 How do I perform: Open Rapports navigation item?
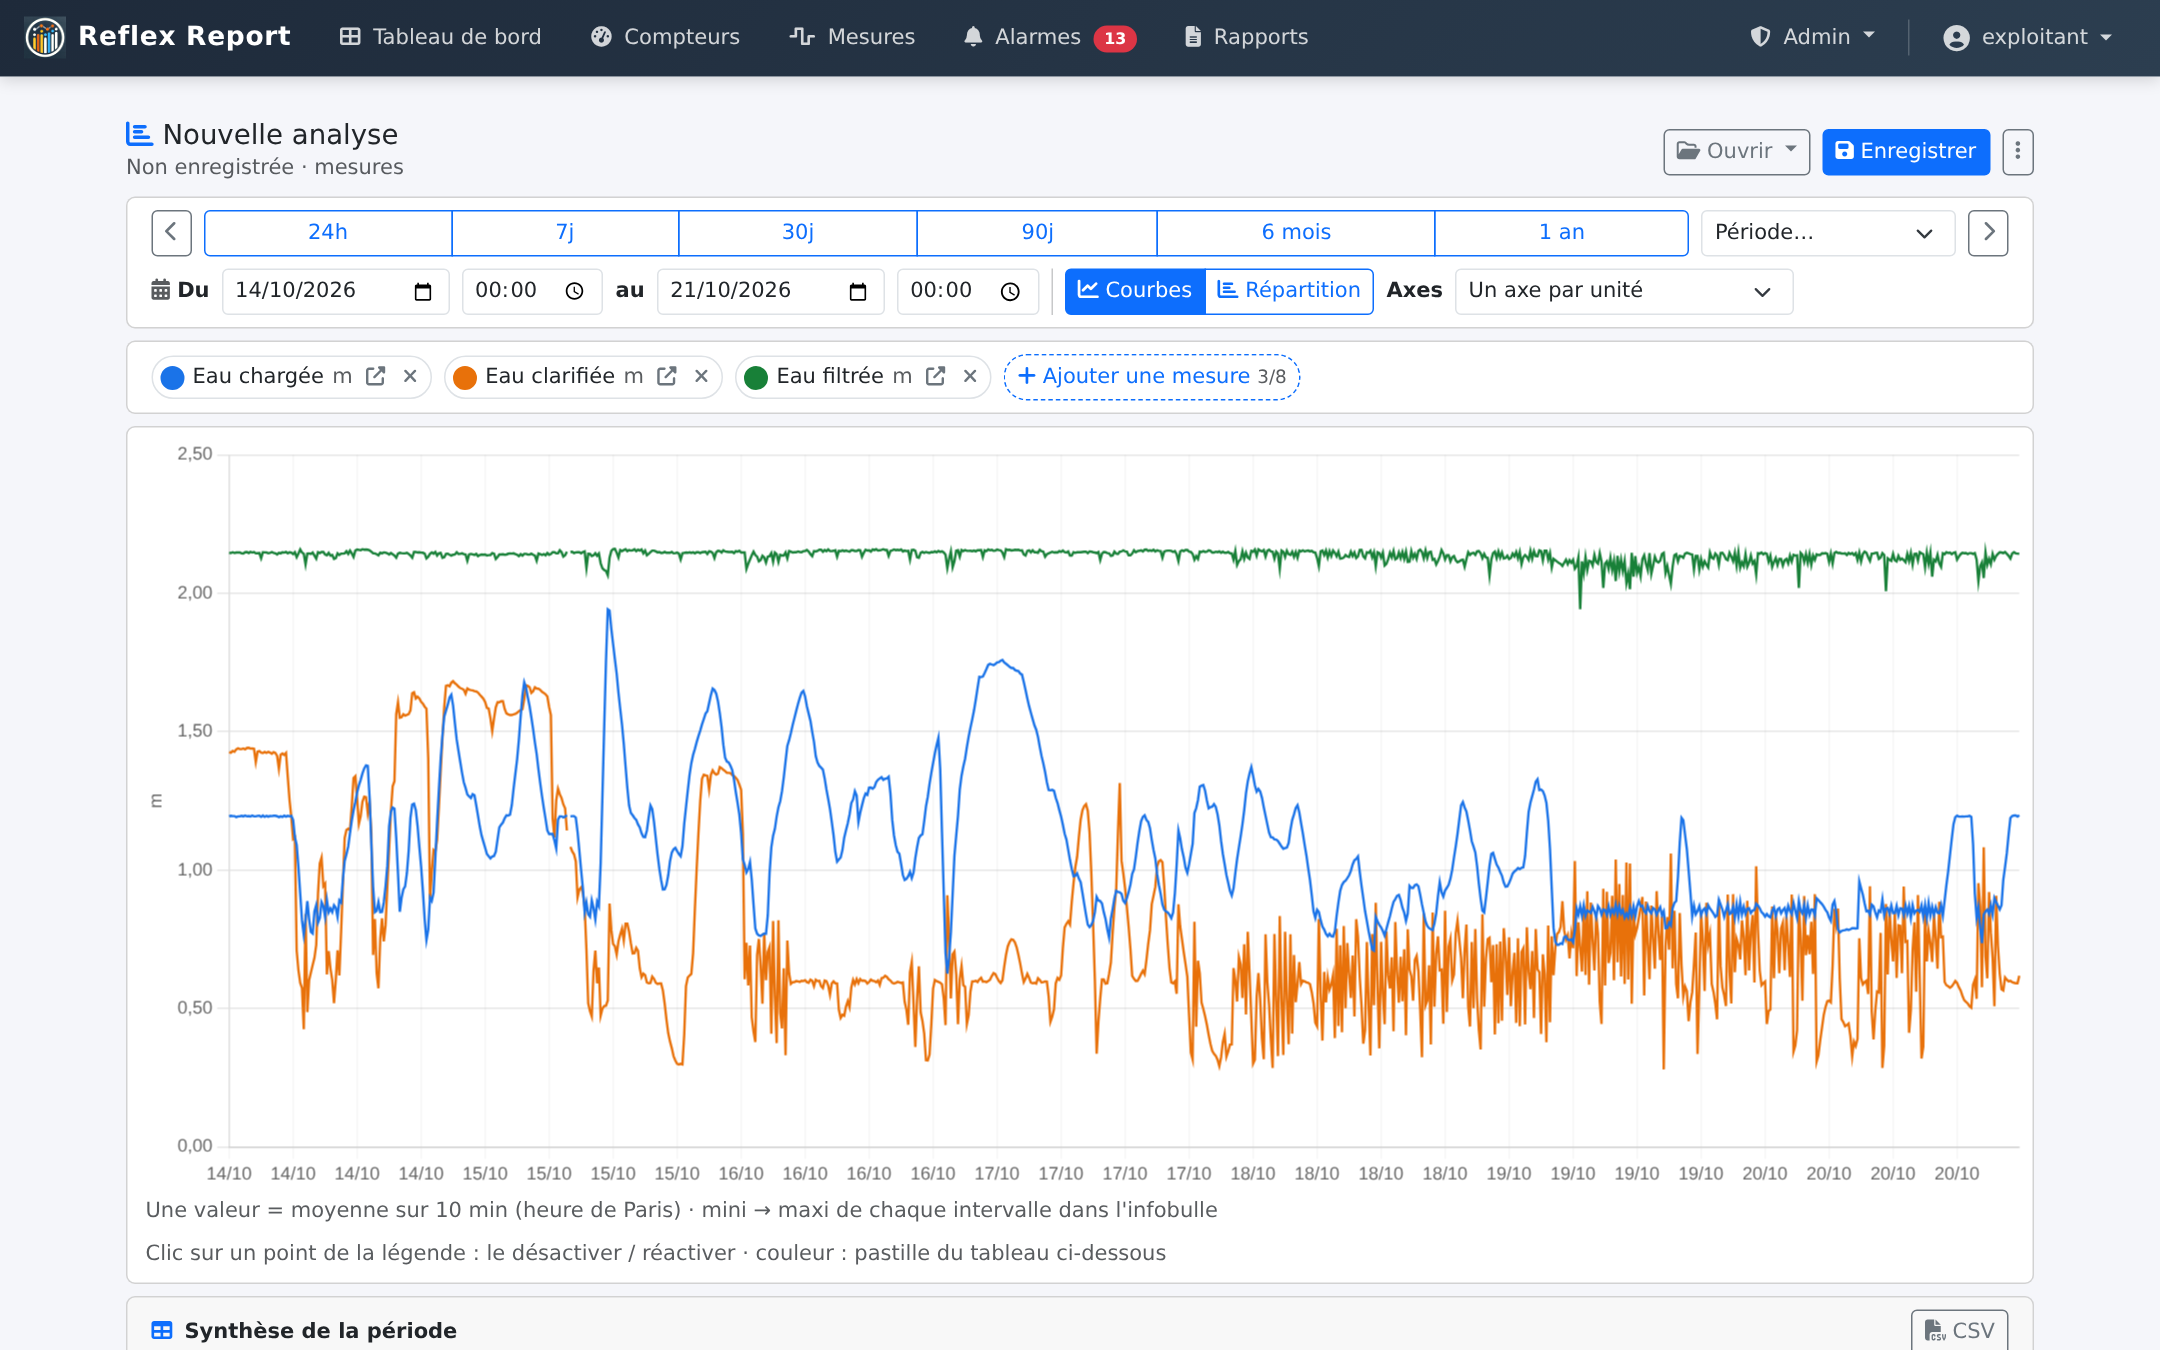tap(1246, 37)
